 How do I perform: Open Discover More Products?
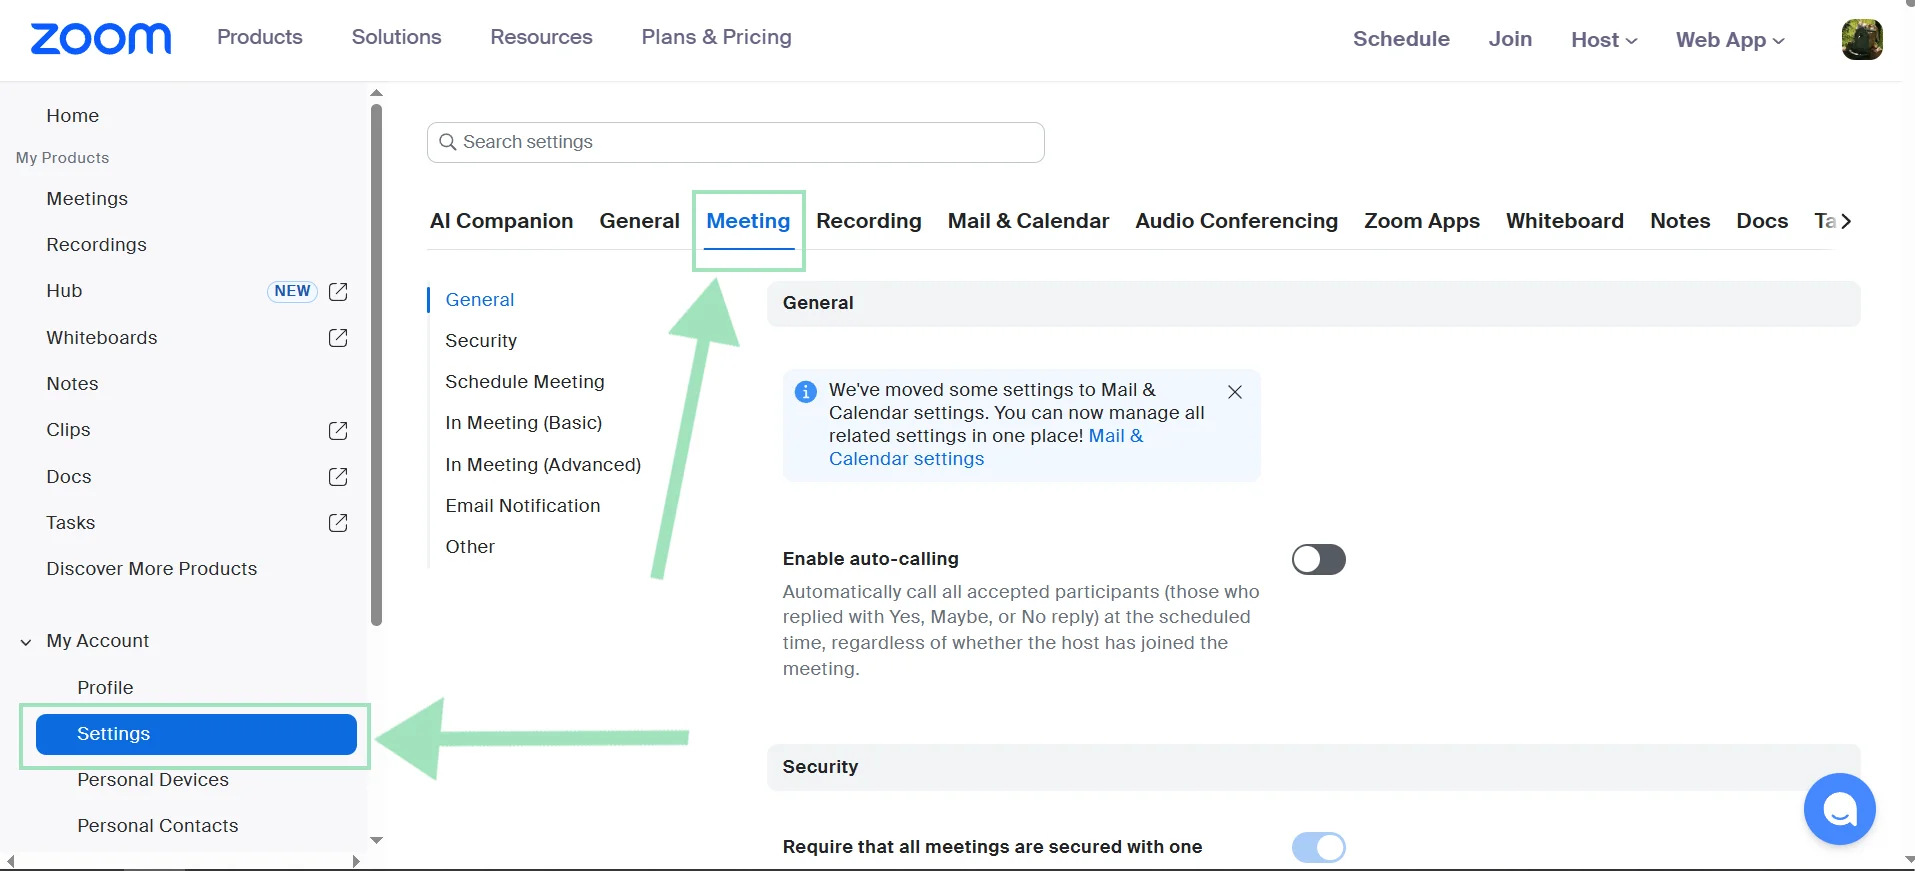pos(152,569)
